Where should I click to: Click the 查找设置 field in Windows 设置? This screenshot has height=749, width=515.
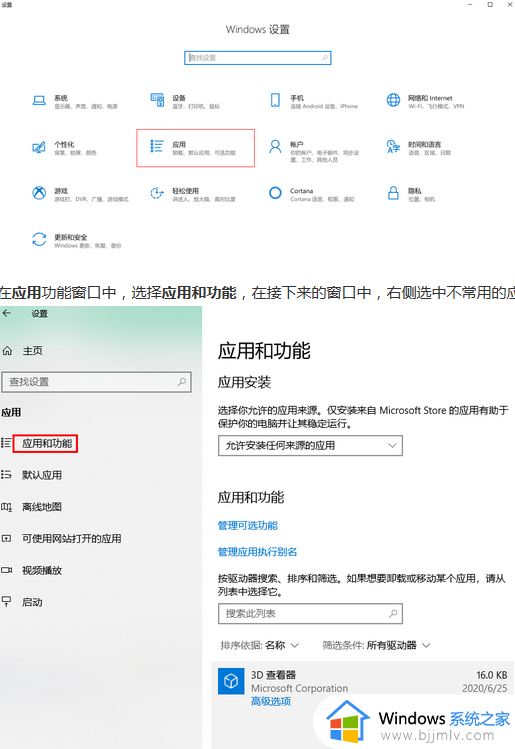(x=258, y=58)
